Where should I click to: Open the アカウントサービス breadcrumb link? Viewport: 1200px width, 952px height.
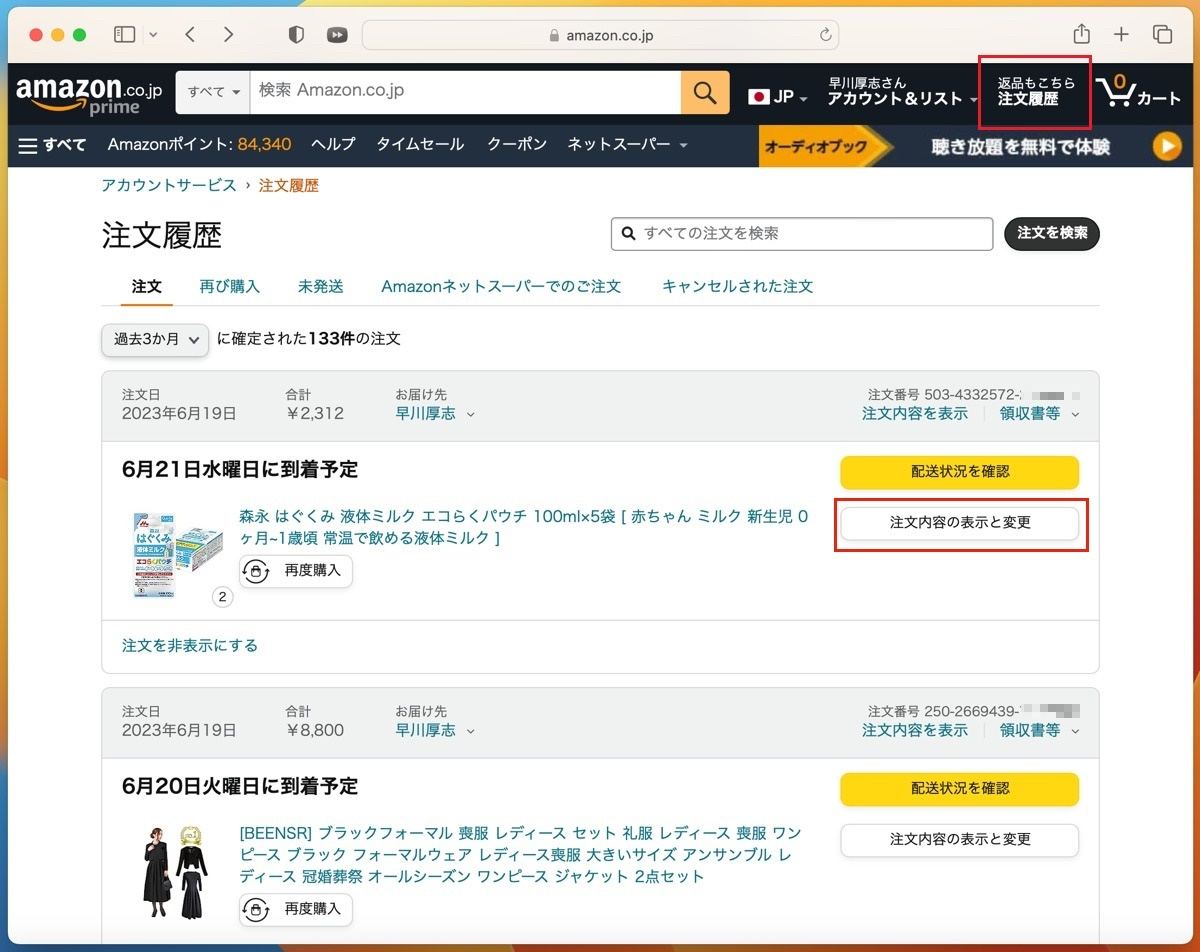[169, 185]
